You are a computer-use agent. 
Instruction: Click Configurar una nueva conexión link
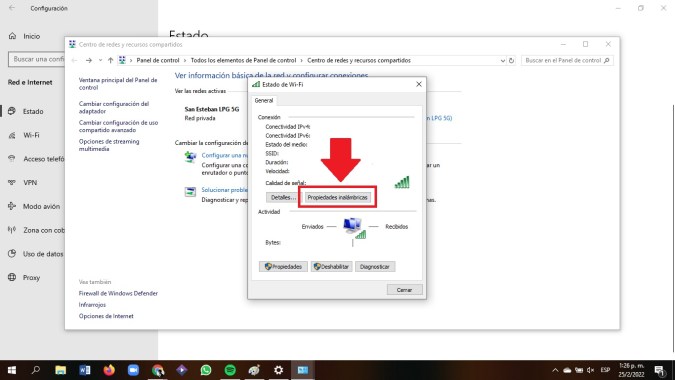pos(225,155)
